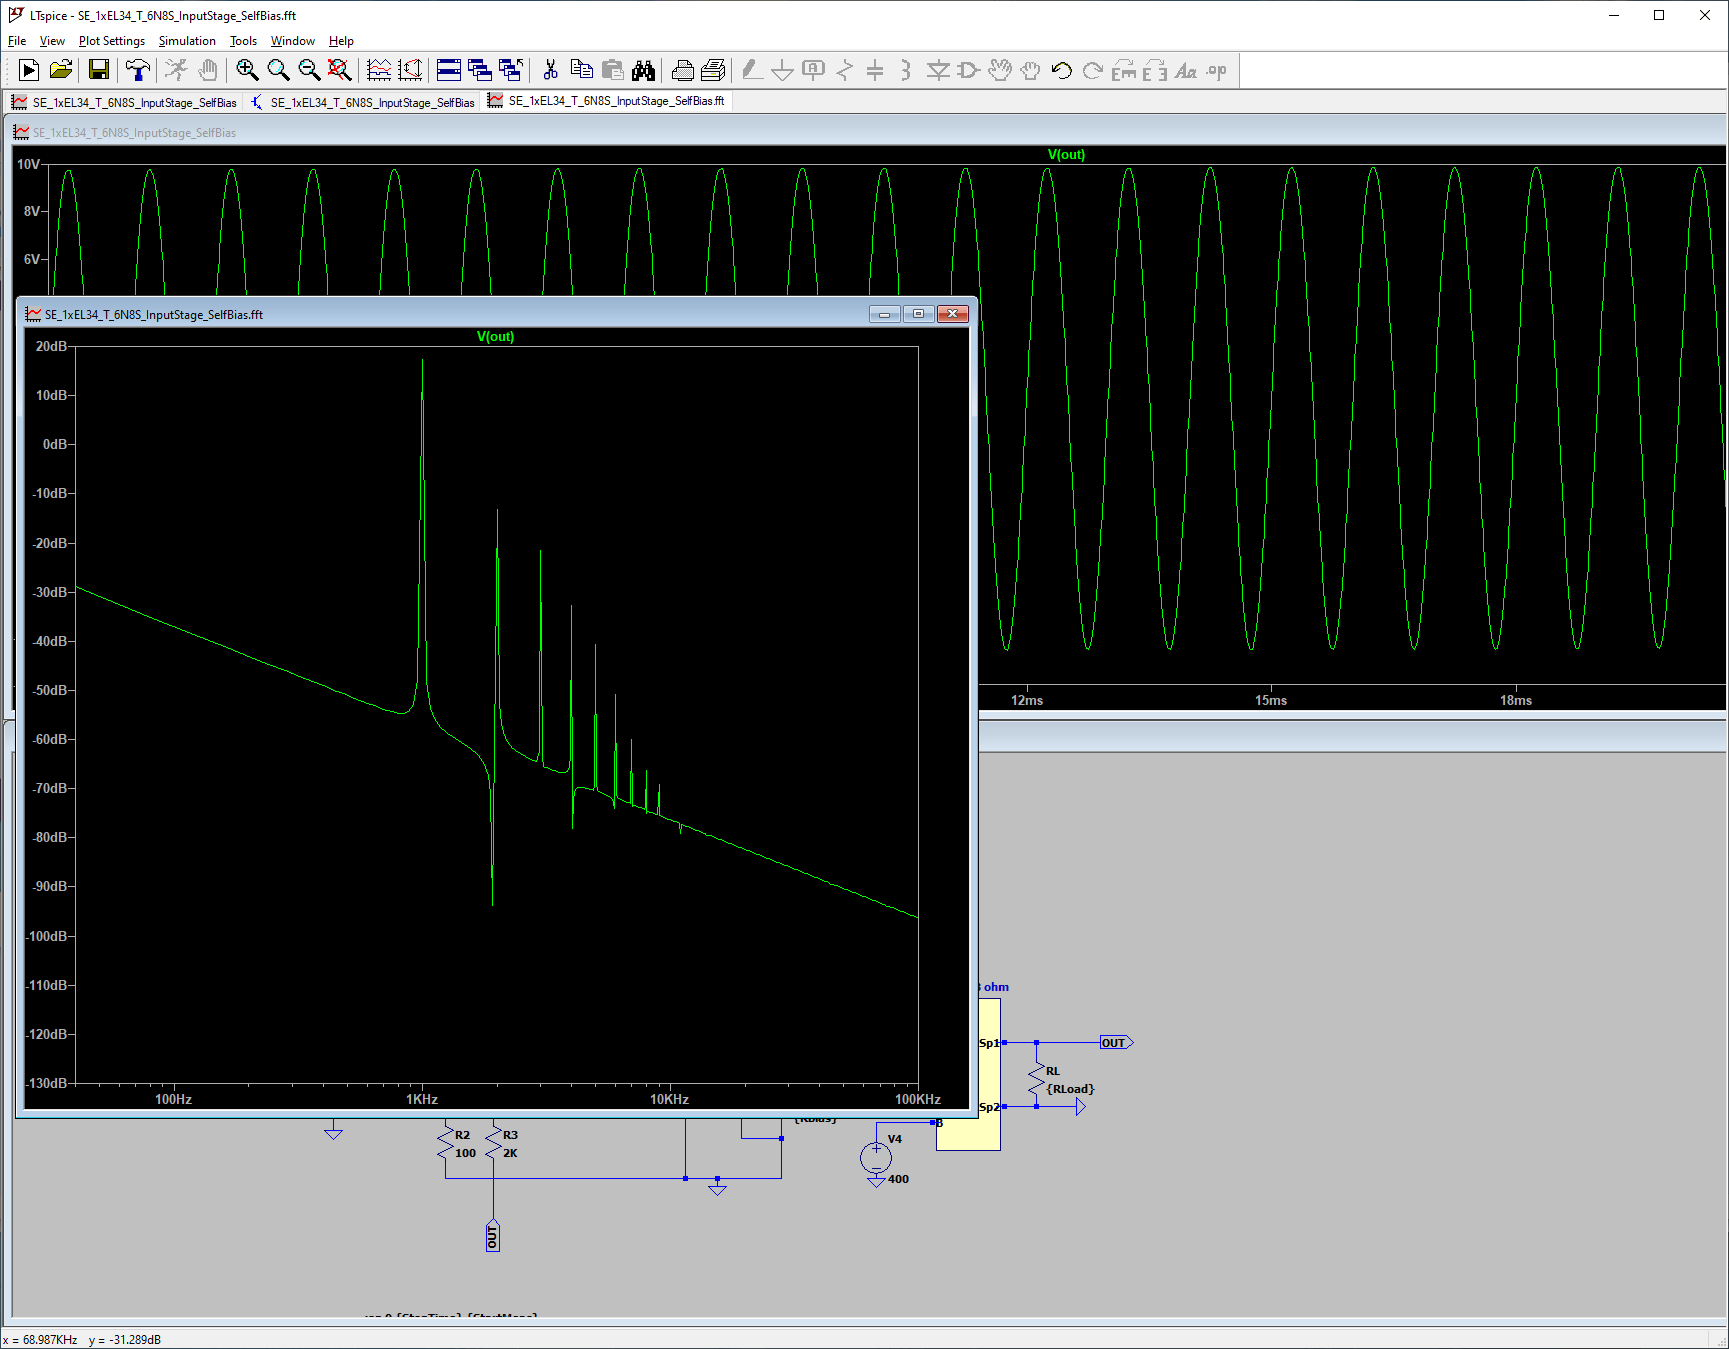The width and height of the screenshot is (1729, 1349).
Task: Halt the simulation with the hand icon
Action: 207,70
